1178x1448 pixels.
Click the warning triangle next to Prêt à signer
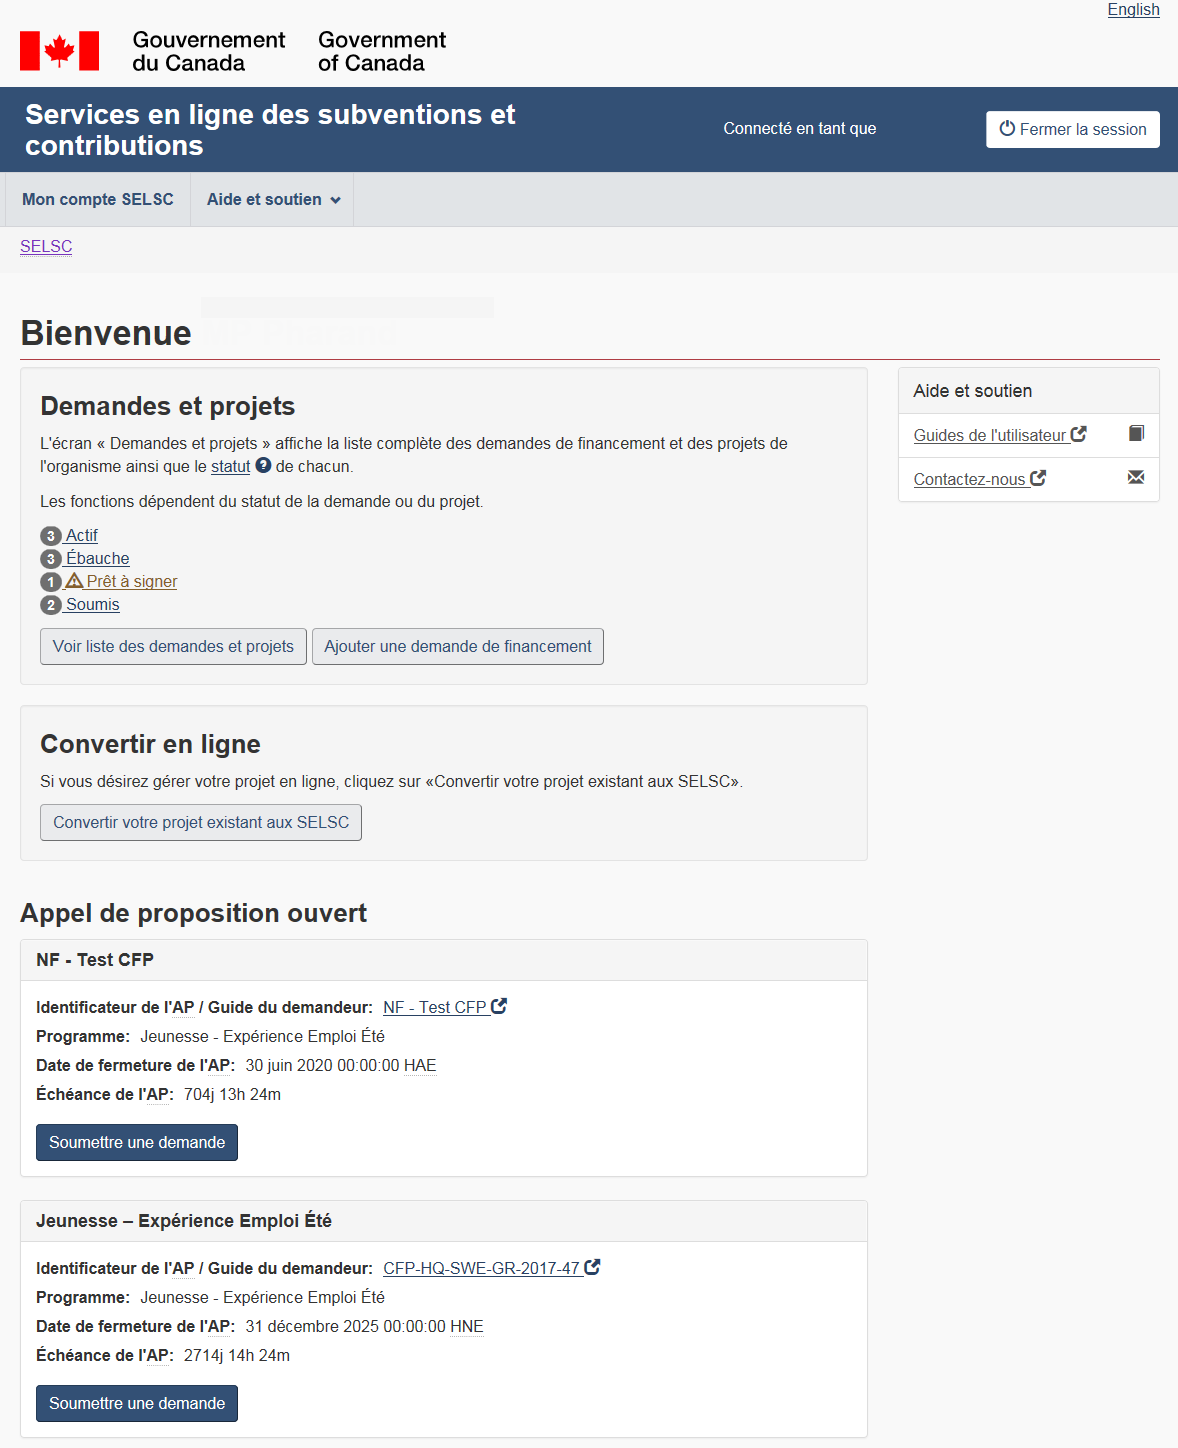click(74, 581)
